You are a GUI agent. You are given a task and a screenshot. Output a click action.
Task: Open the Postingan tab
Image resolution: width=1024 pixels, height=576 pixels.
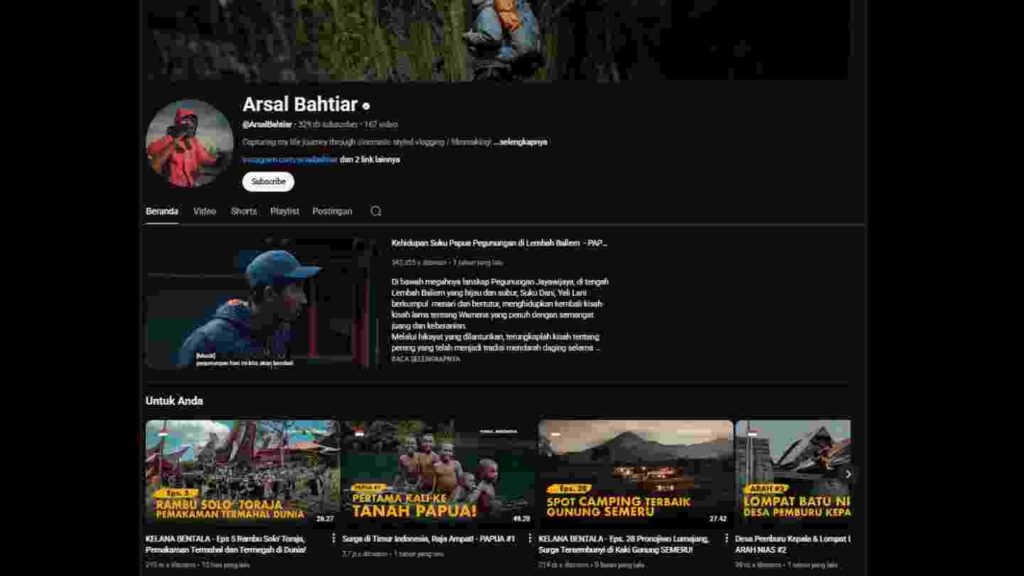(x=330, y=211)
